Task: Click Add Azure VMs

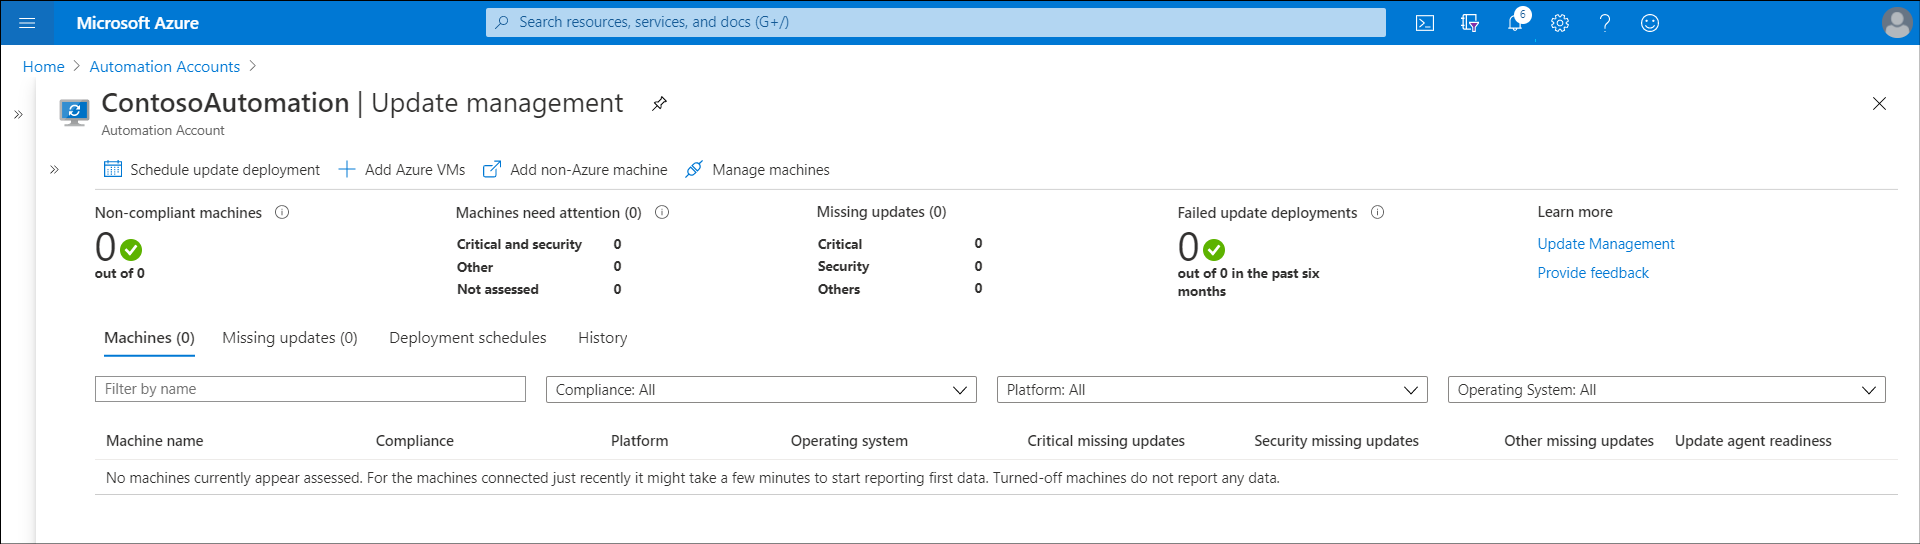Action: (x=402, y=170)
